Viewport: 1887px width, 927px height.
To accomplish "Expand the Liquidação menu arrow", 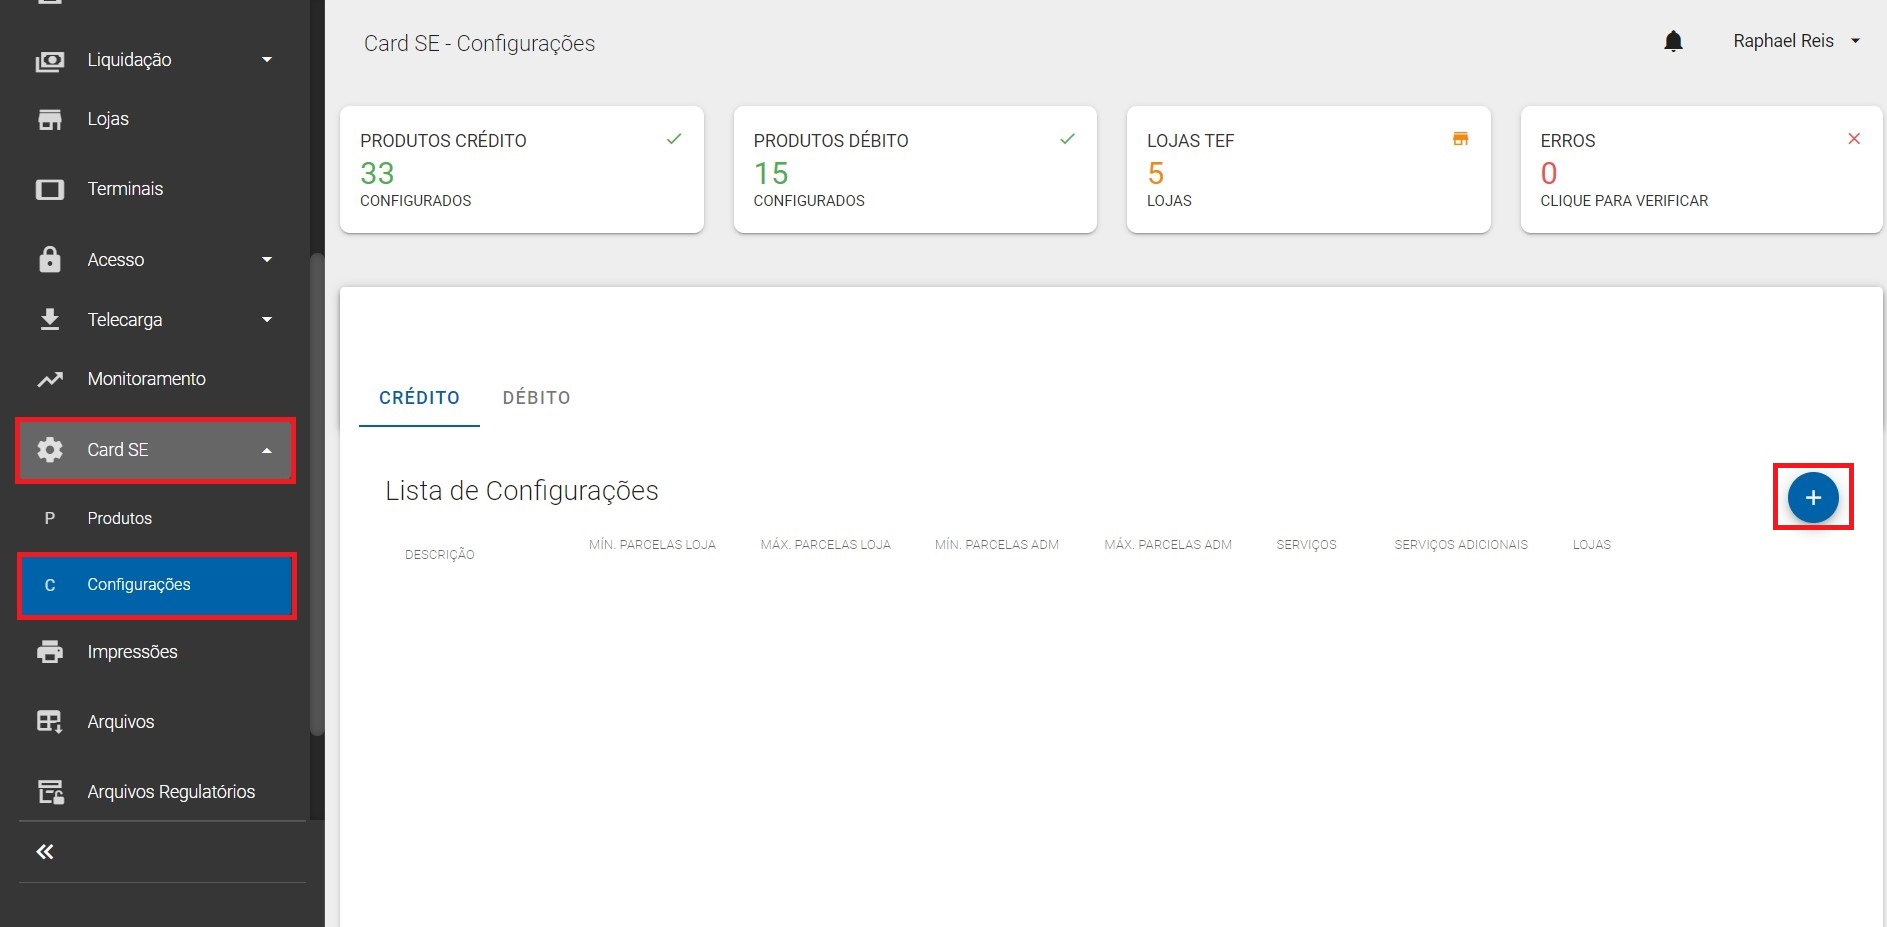I will pos(267,60).
